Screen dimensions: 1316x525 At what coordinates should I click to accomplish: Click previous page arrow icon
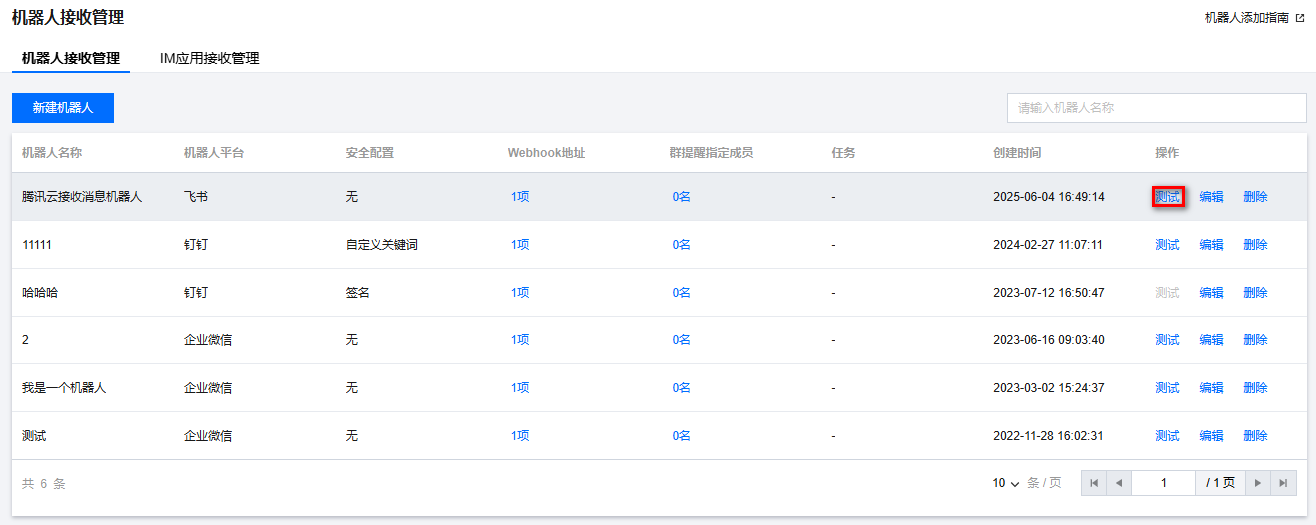1119,483
